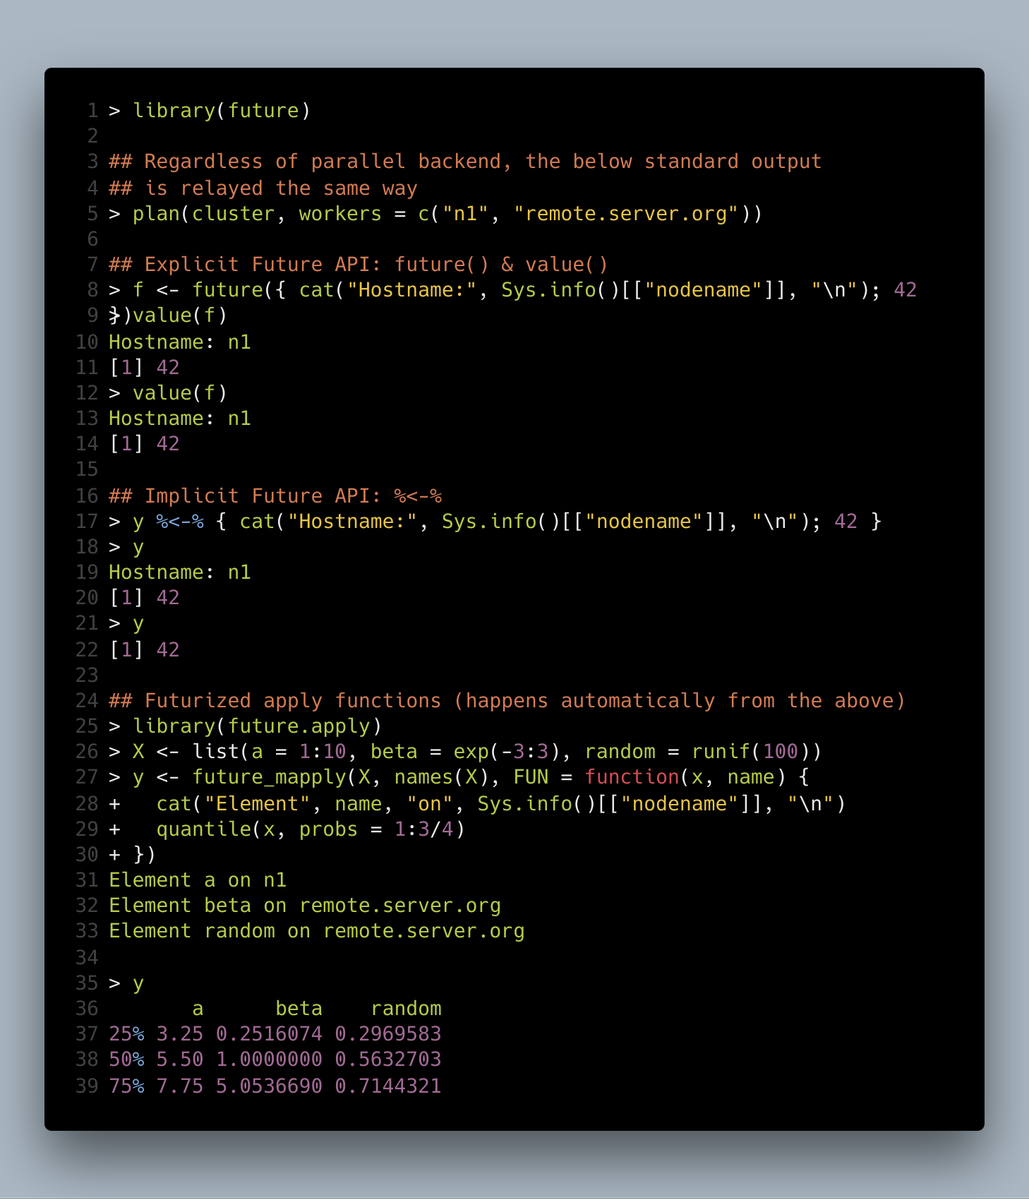The width and height of the screenshot is (1029, 1200).
Task: Click '[1] 42' output on line 11
Action: (x=144, y=367)
